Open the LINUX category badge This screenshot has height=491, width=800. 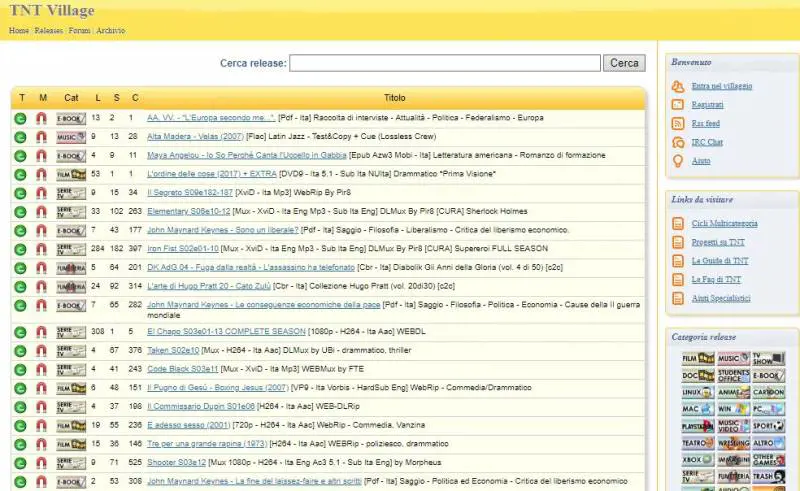[698, 391]
